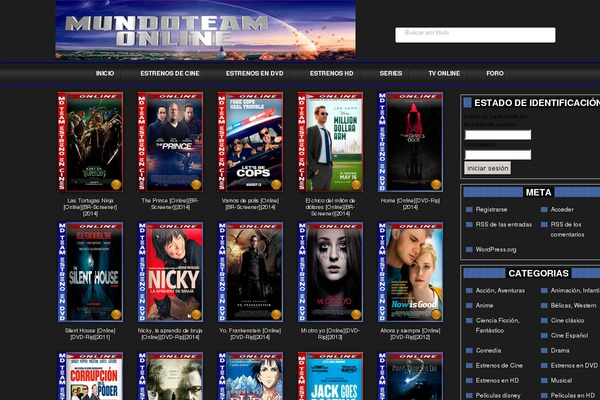Open the Acceder link
Image resolution: width=600 pixels, height=400 pixels.
[562, 209]
